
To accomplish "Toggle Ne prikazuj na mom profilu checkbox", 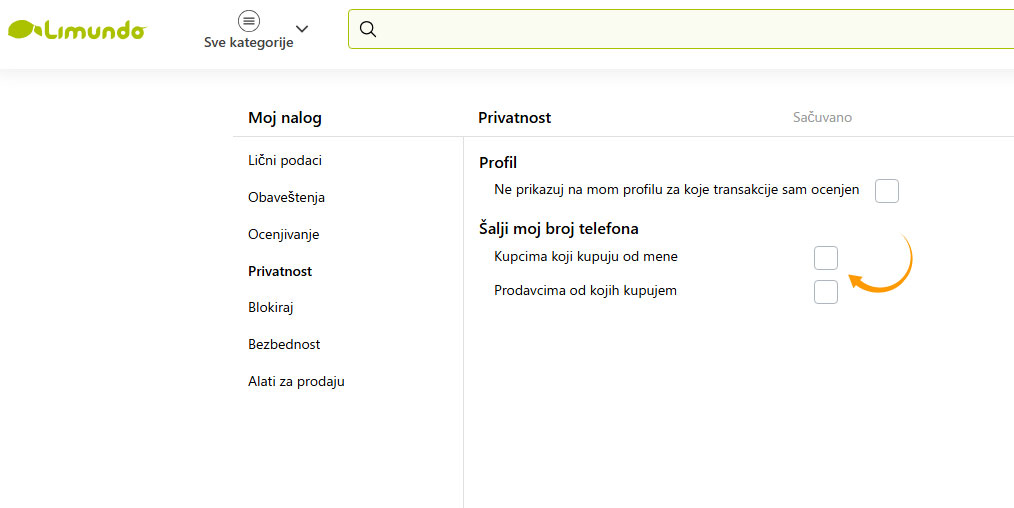I will coord(887,191).
